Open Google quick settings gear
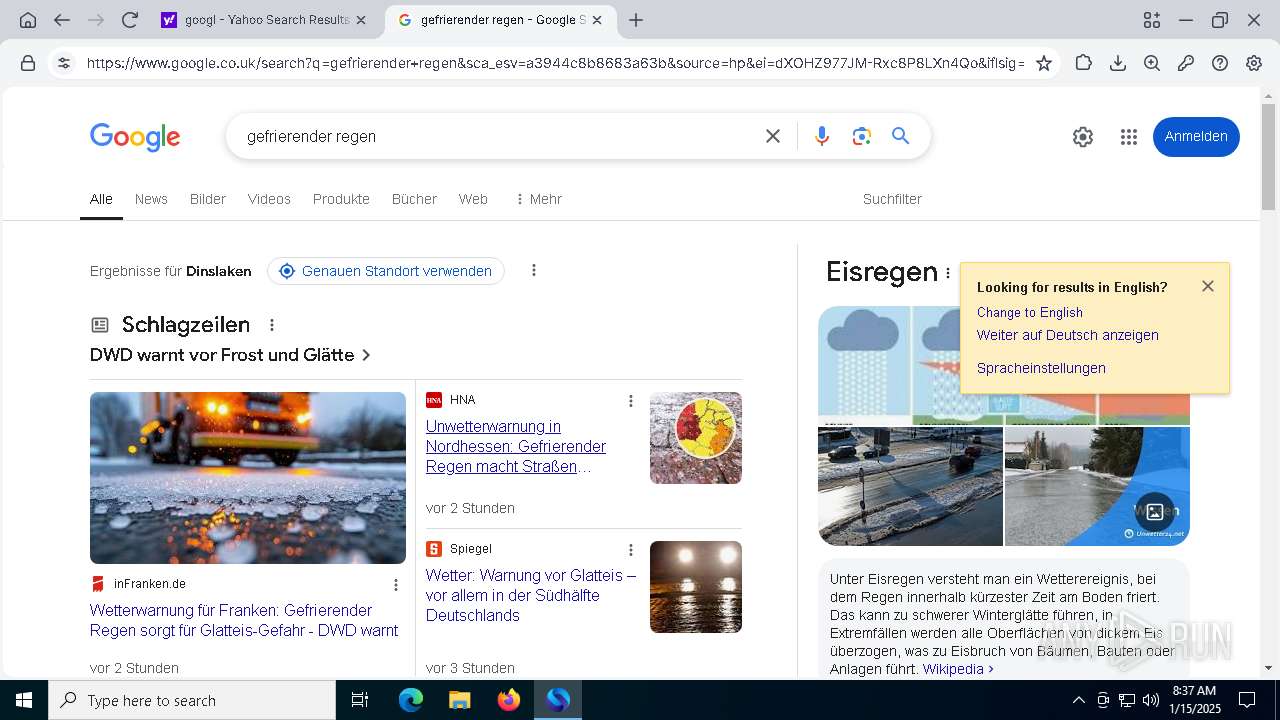Viewport: 1280px width, 720px height. [x=1083, y=137]
